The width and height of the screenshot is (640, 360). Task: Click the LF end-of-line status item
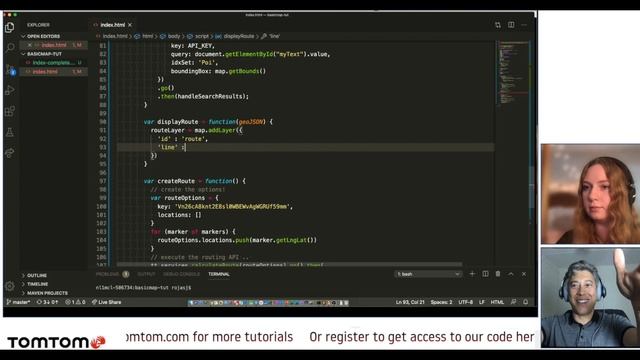coord(482,302)
